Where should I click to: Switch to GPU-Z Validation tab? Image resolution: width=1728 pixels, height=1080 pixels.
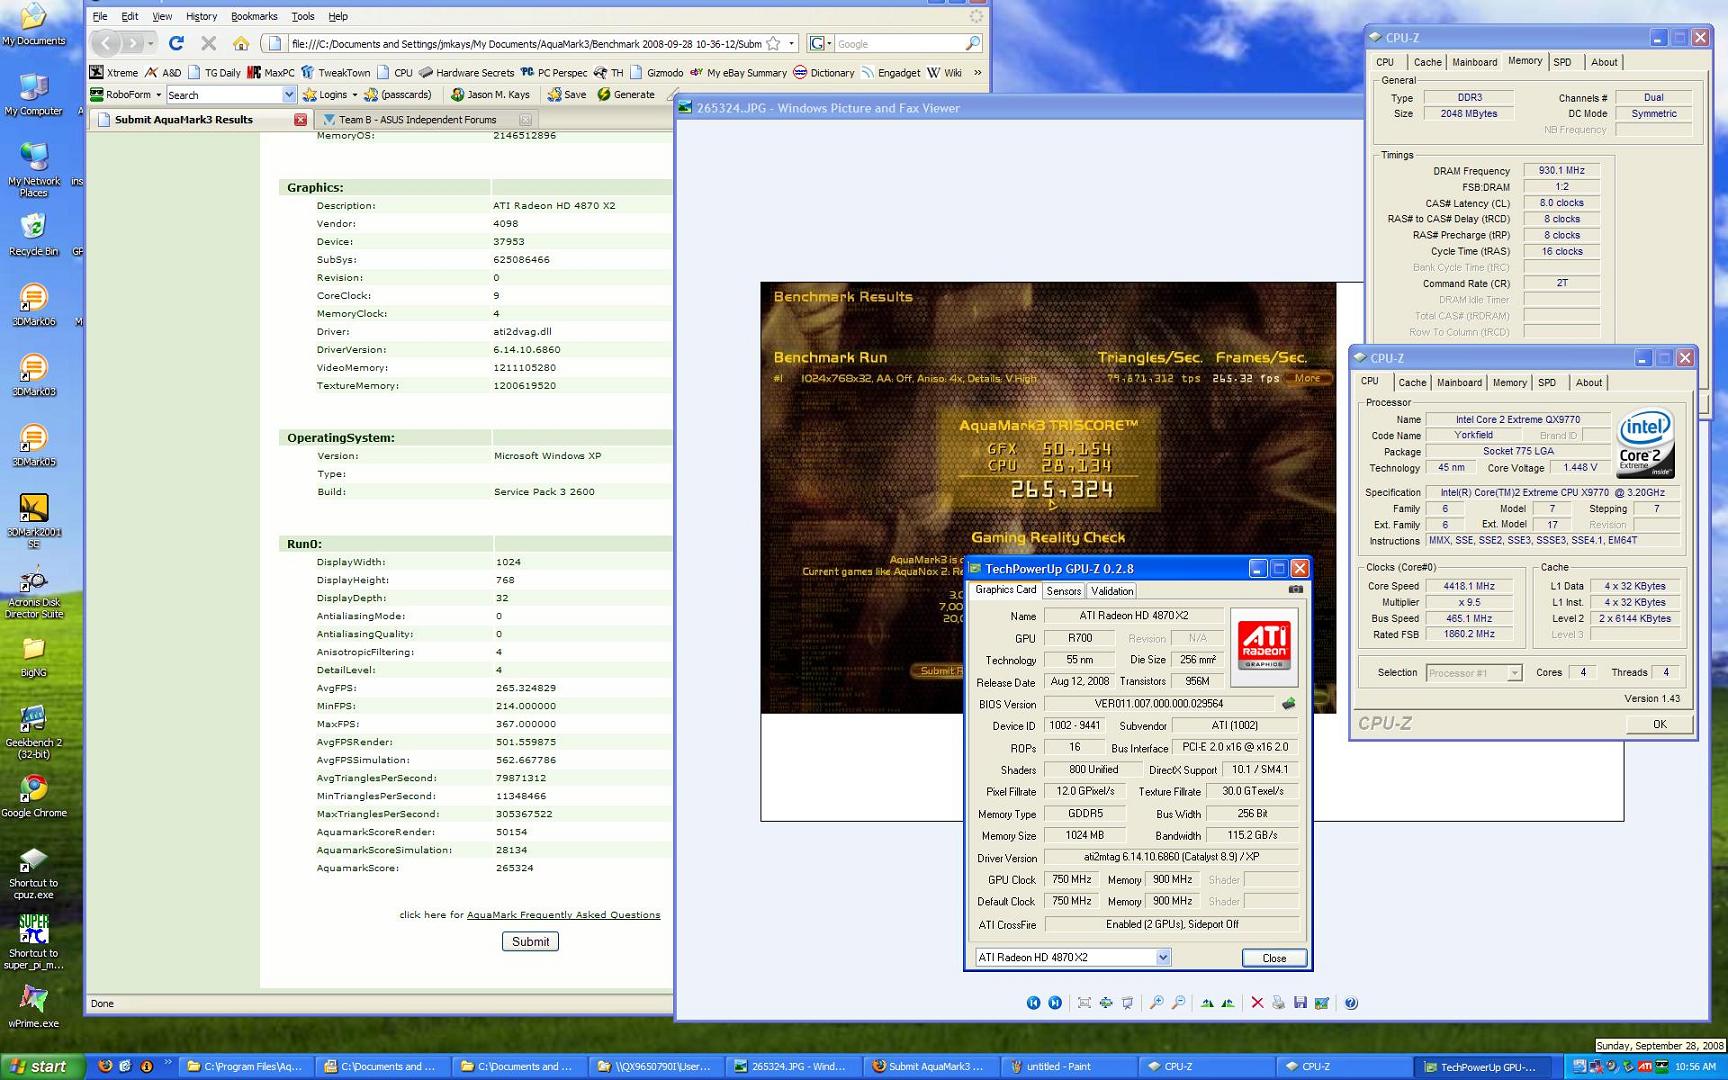click(1112, 591)
